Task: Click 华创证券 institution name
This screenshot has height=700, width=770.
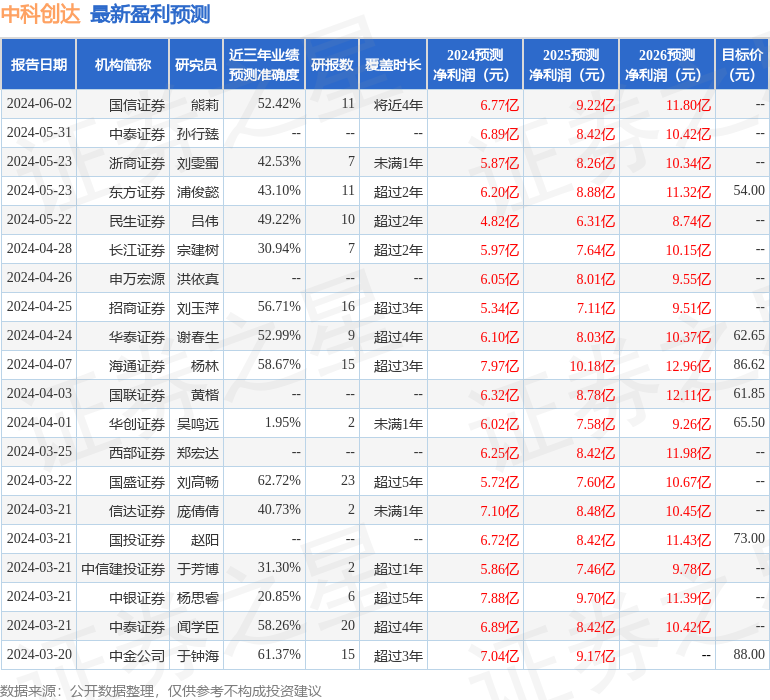Action: [137, 424]
